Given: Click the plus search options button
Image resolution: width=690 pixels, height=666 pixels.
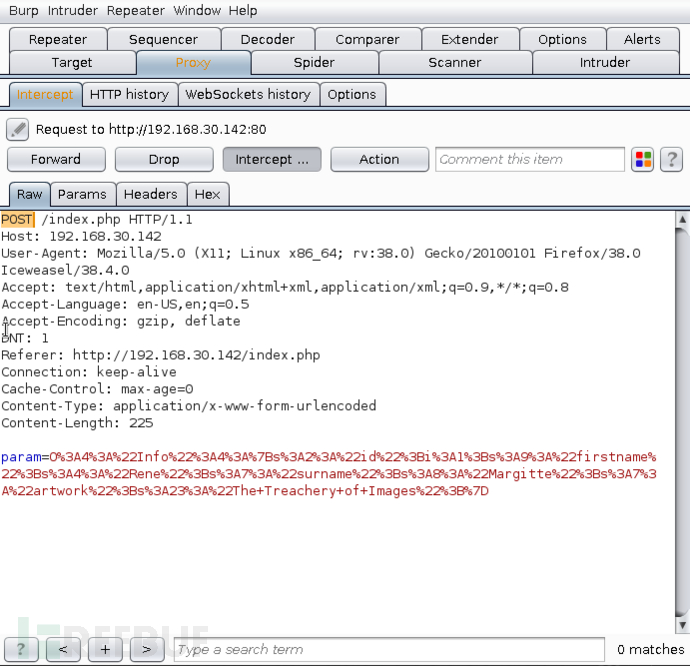Looking at the screenshot, I should tap(105, 649).
